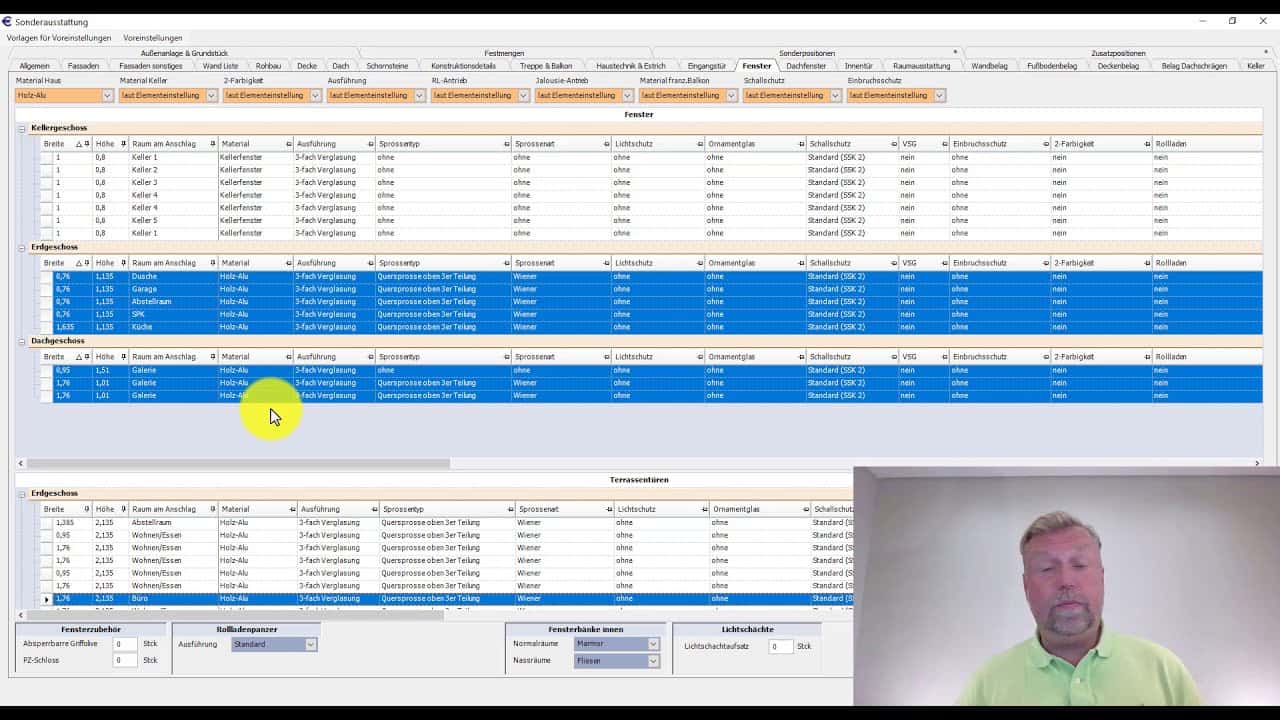Open the Jalousie-Antrieb dropdown

coord(627,96)
